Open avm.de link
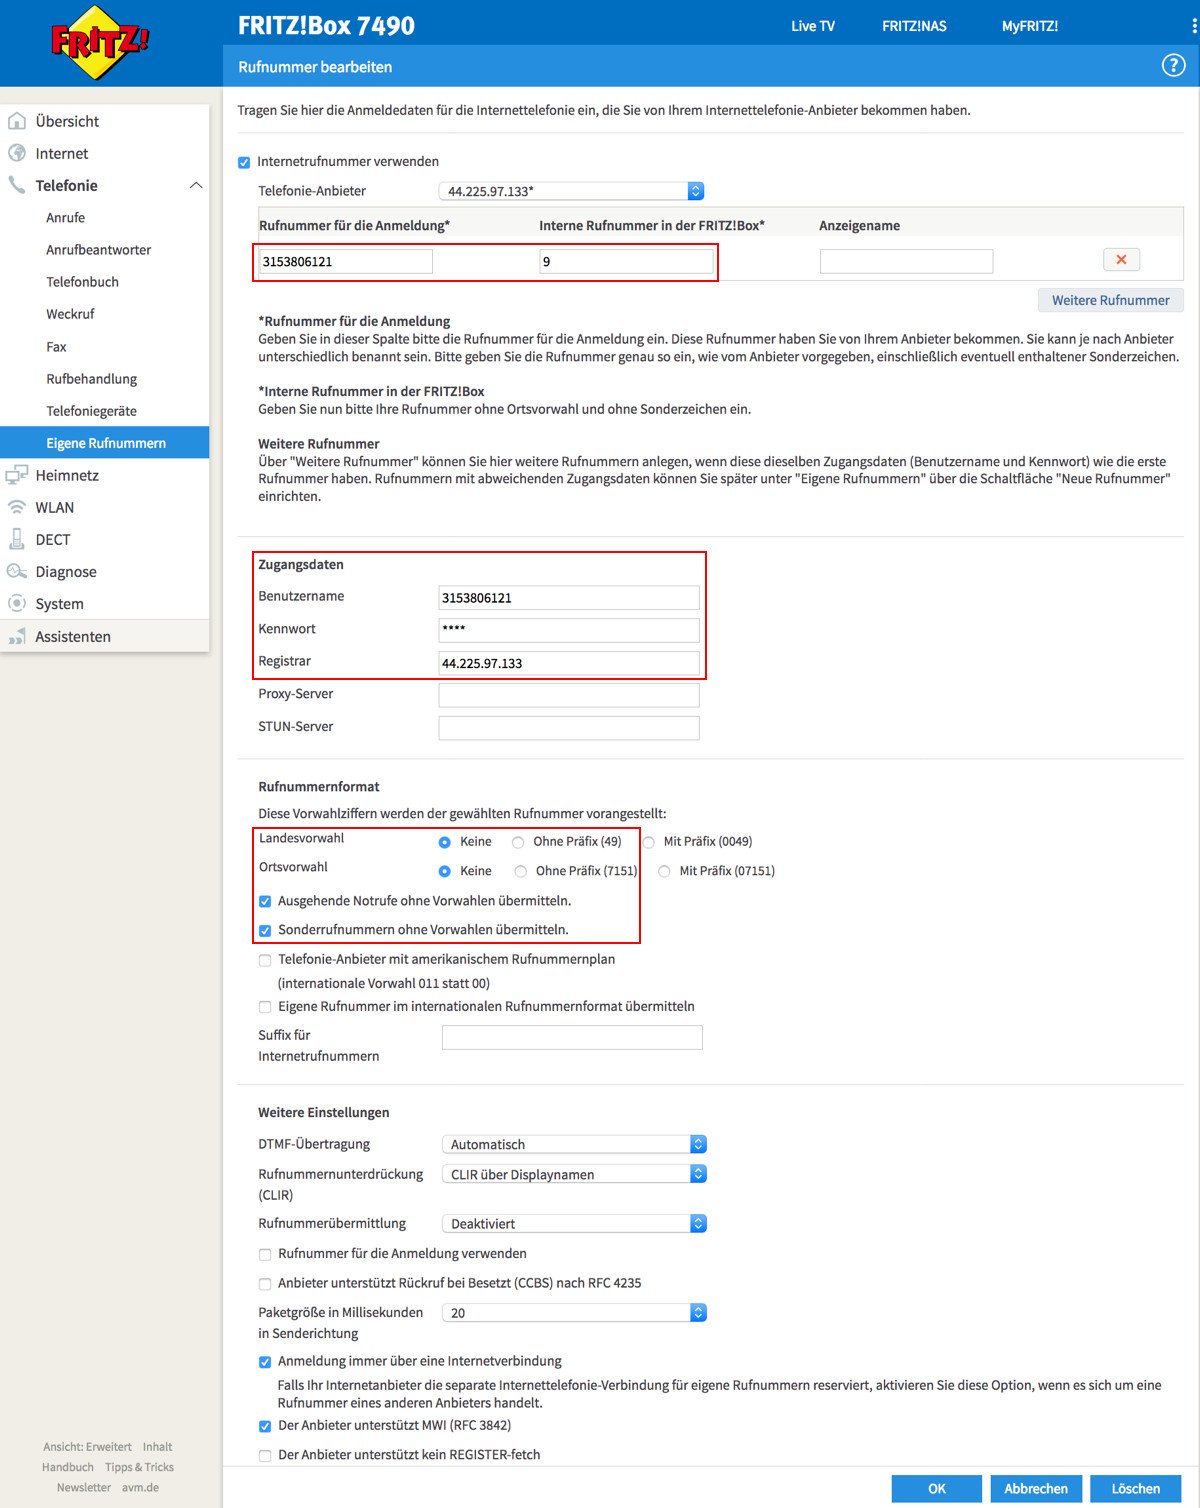The width and height of the screenshot is (1200, 1508). point(140,1487)
